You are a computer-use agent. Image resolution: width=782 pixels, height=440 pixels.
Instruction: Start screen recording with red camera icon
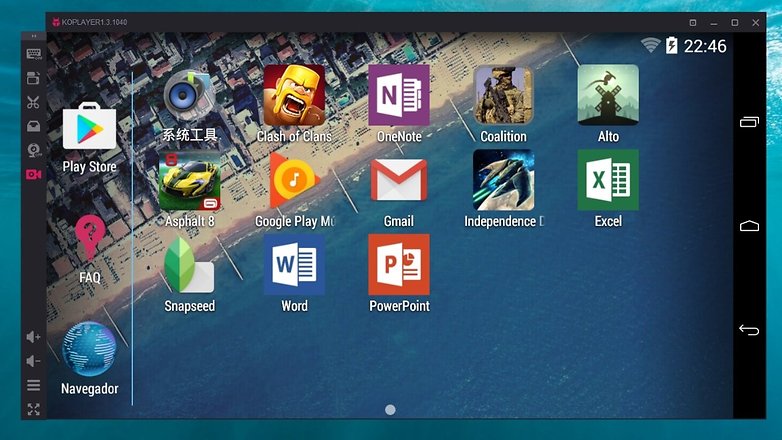pos(33,174)
